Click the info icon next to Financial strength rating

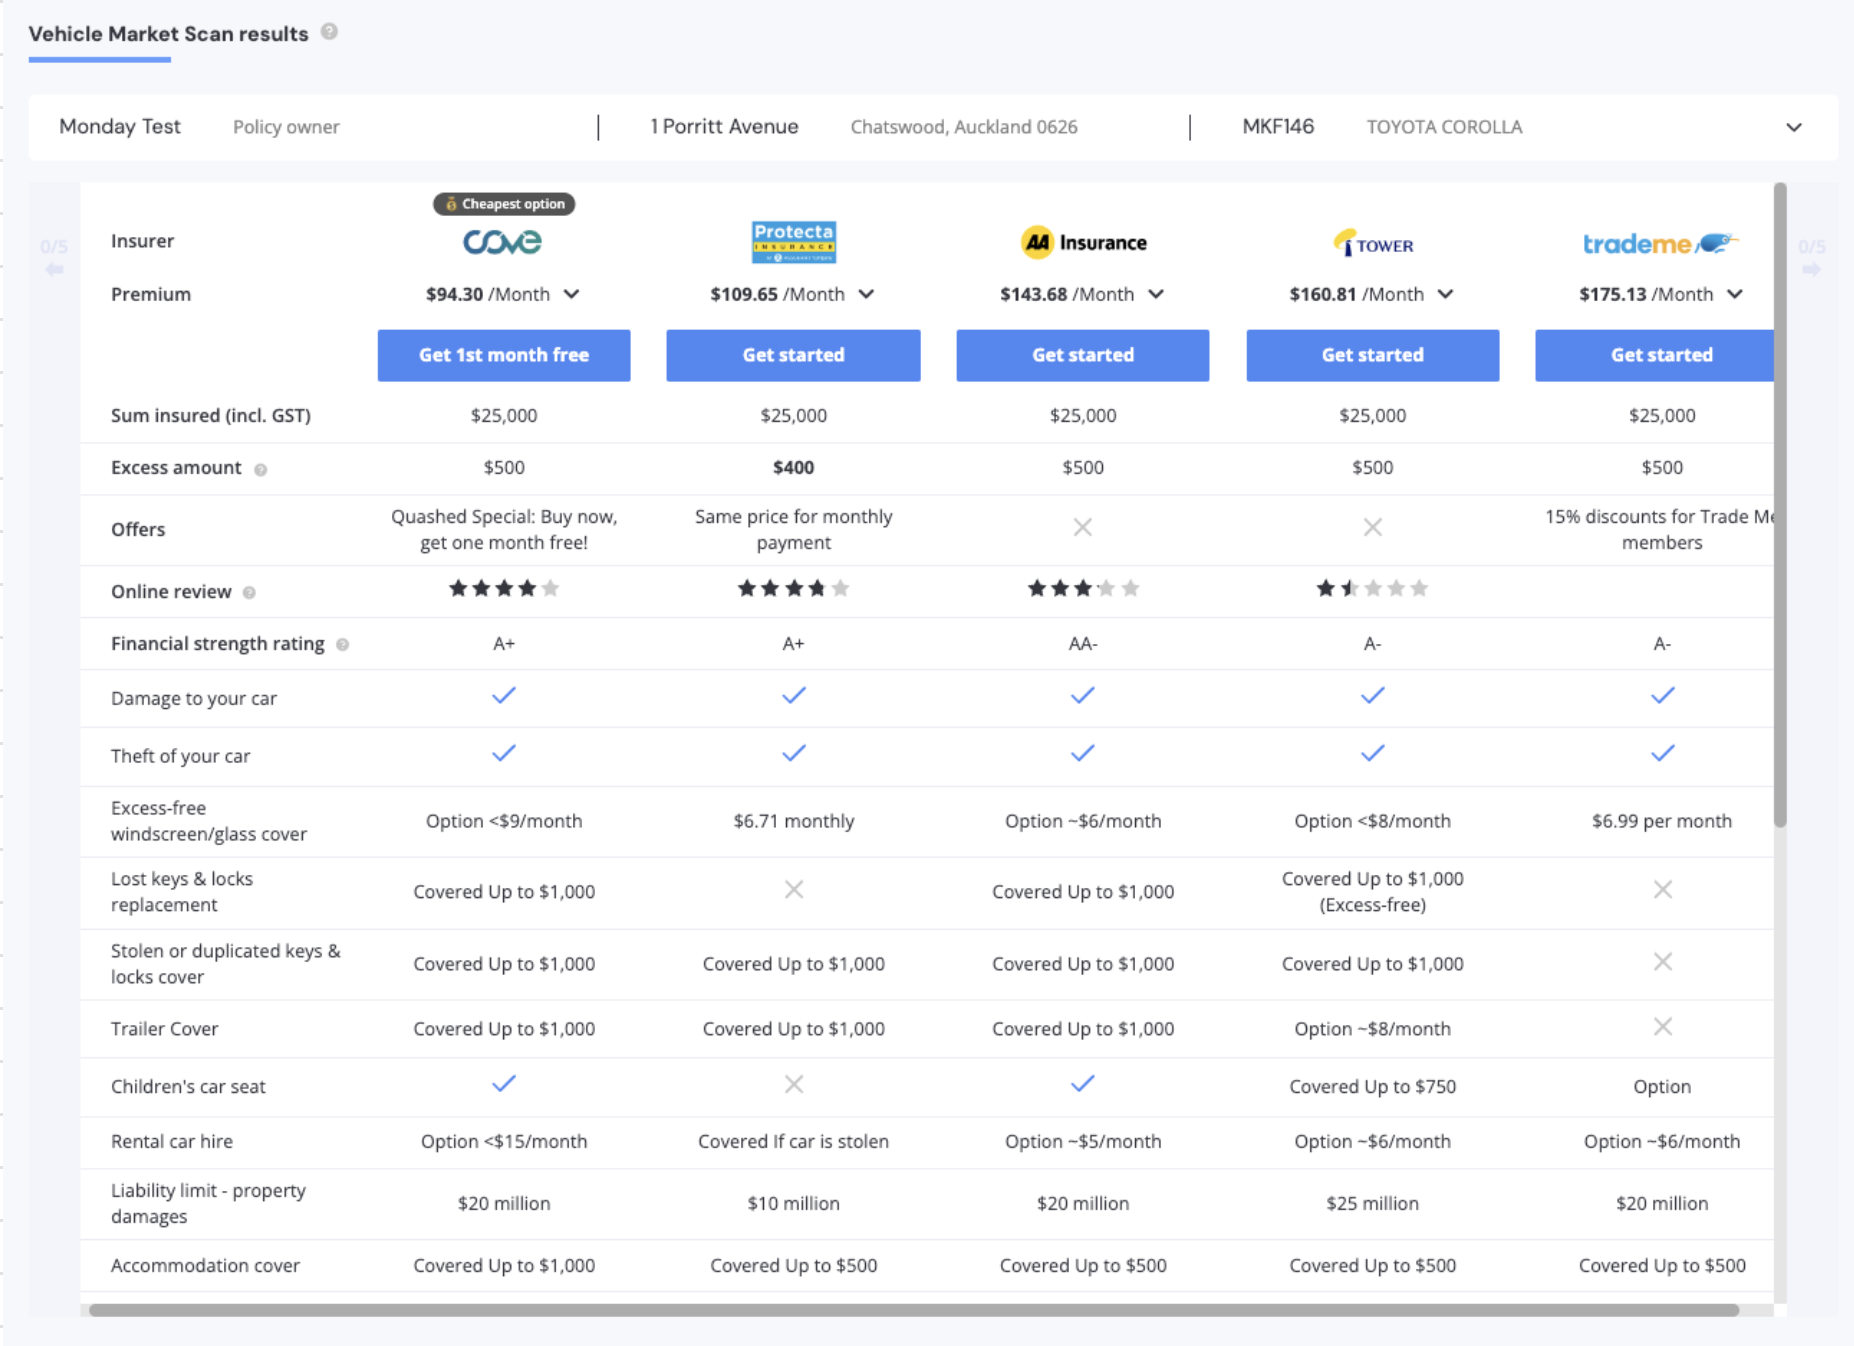(x=342, y=645)
